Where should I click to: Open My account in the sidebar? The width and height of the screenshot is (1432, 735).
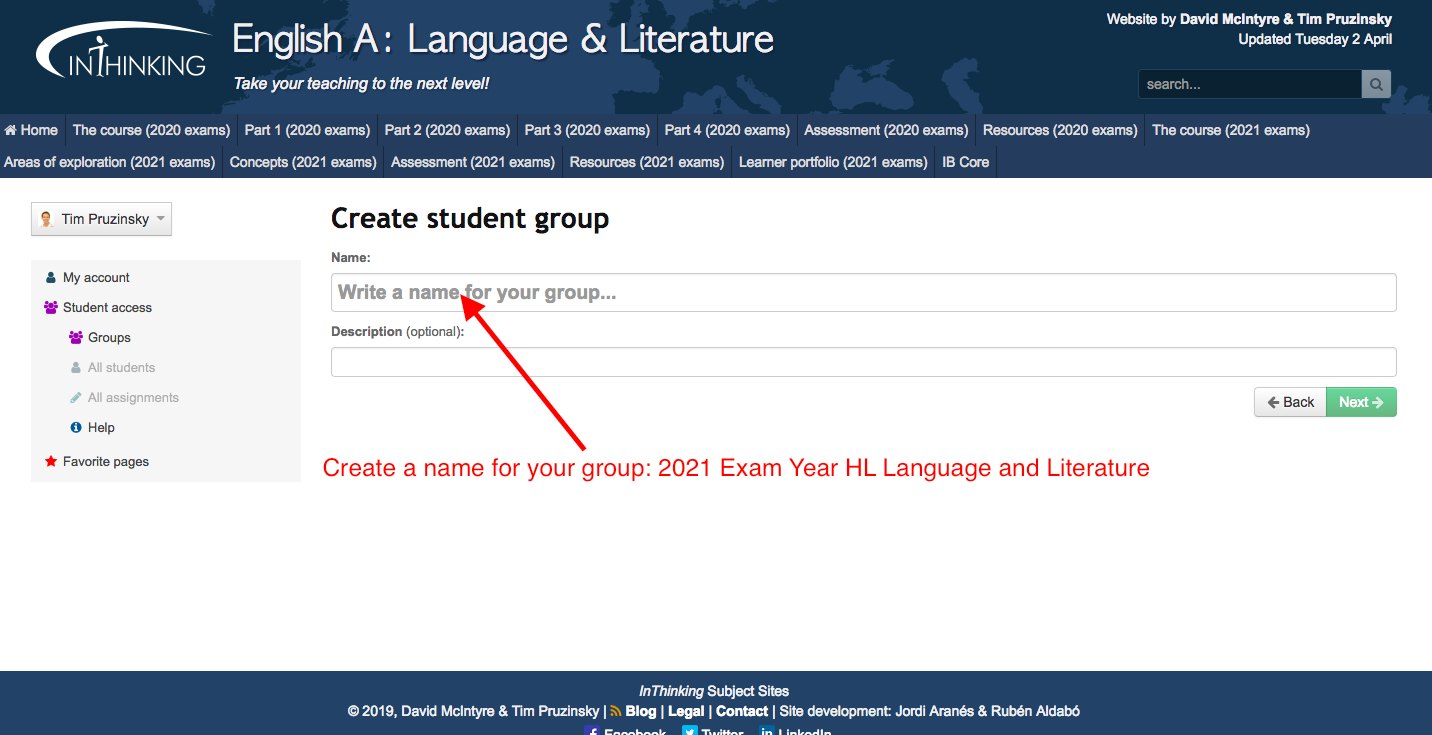tap(96, 278)
